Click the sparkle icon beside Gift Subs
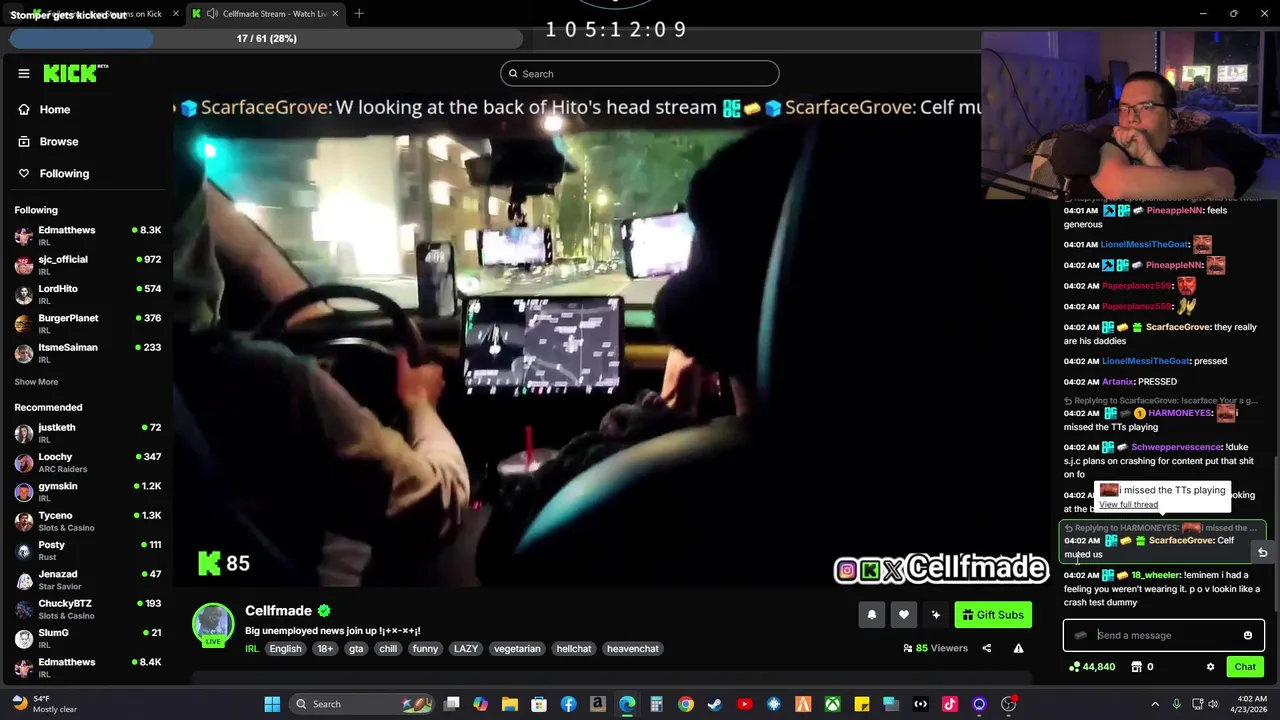Viewport: 1280px width, 720px height. [x=935, y=615]
